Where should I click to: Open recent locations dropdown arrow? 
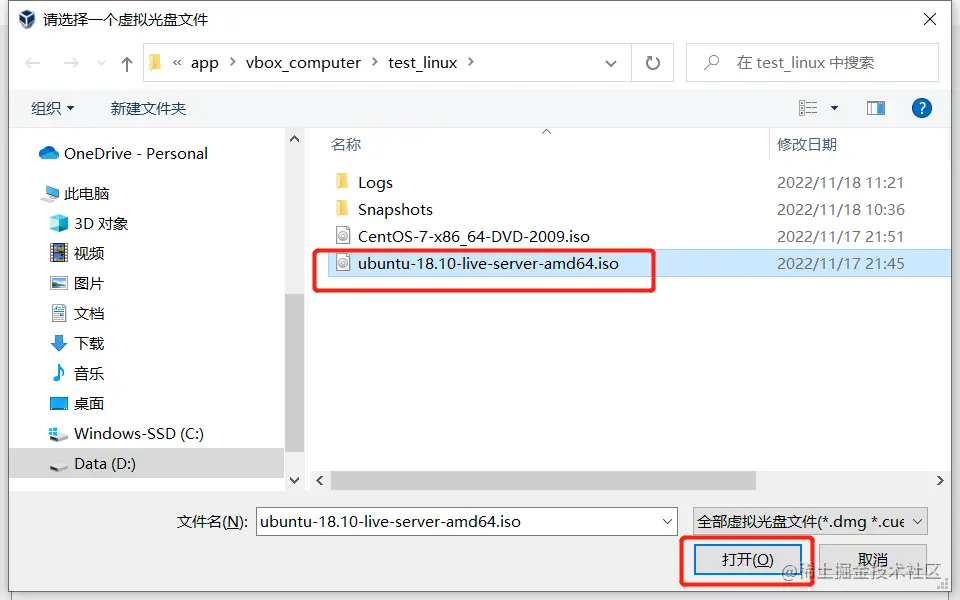tap(102, 62)
